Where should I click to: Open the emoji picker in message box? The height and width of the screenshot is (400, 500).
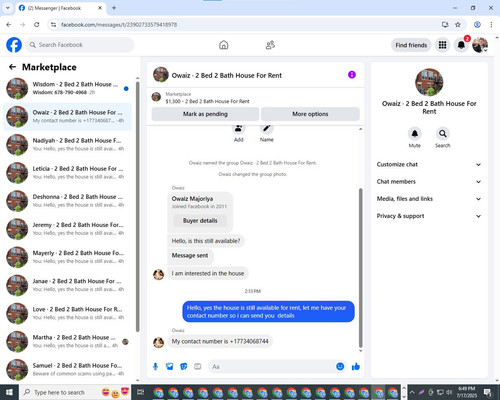(x=340, y=367)
